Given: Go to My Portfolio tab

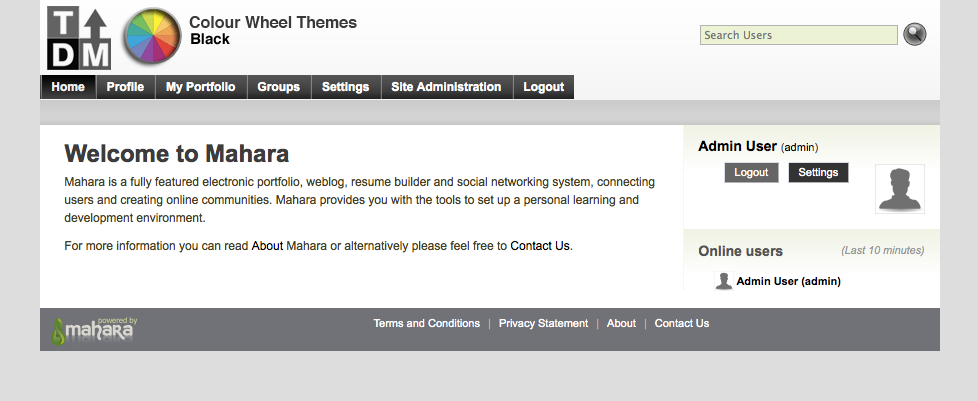Looking at the screenshot, I should [x=200, y=87].
